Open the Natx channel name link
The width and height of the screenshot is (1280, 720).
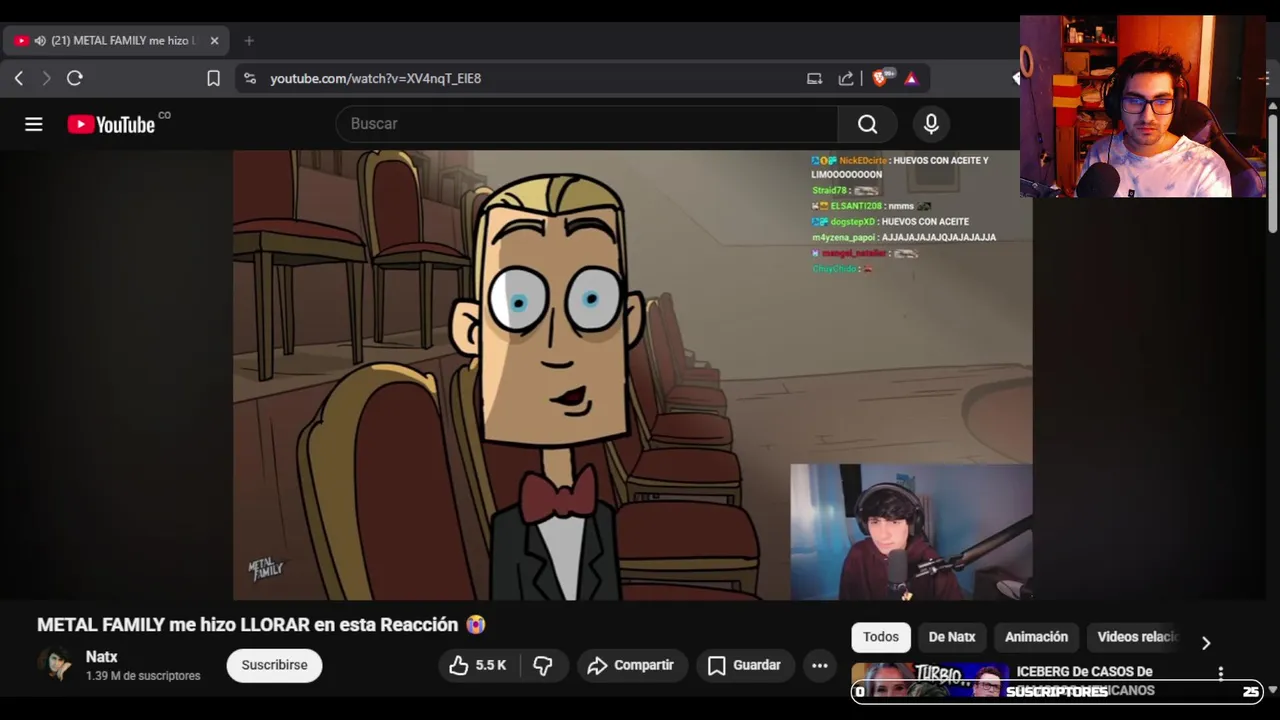click(x=102, y=657)
